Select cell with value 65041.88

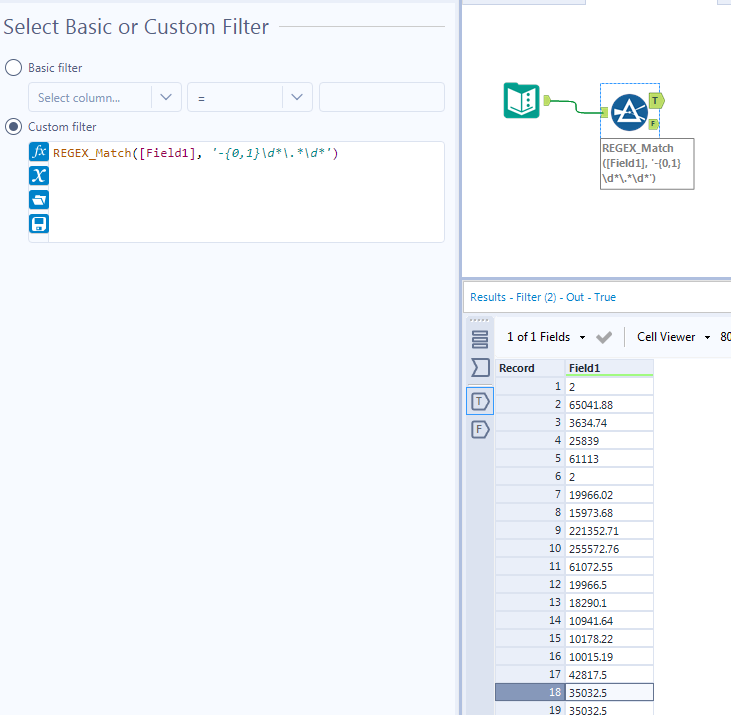pos(609,405)
